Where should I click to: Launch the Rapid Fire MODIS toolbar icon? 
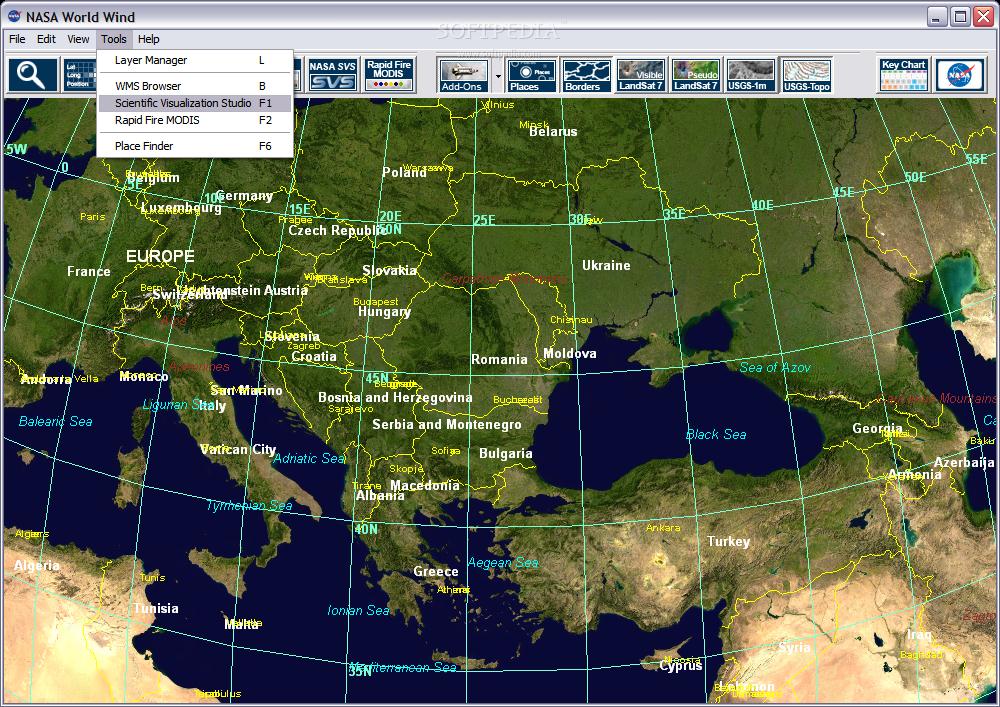click(389, 75)
